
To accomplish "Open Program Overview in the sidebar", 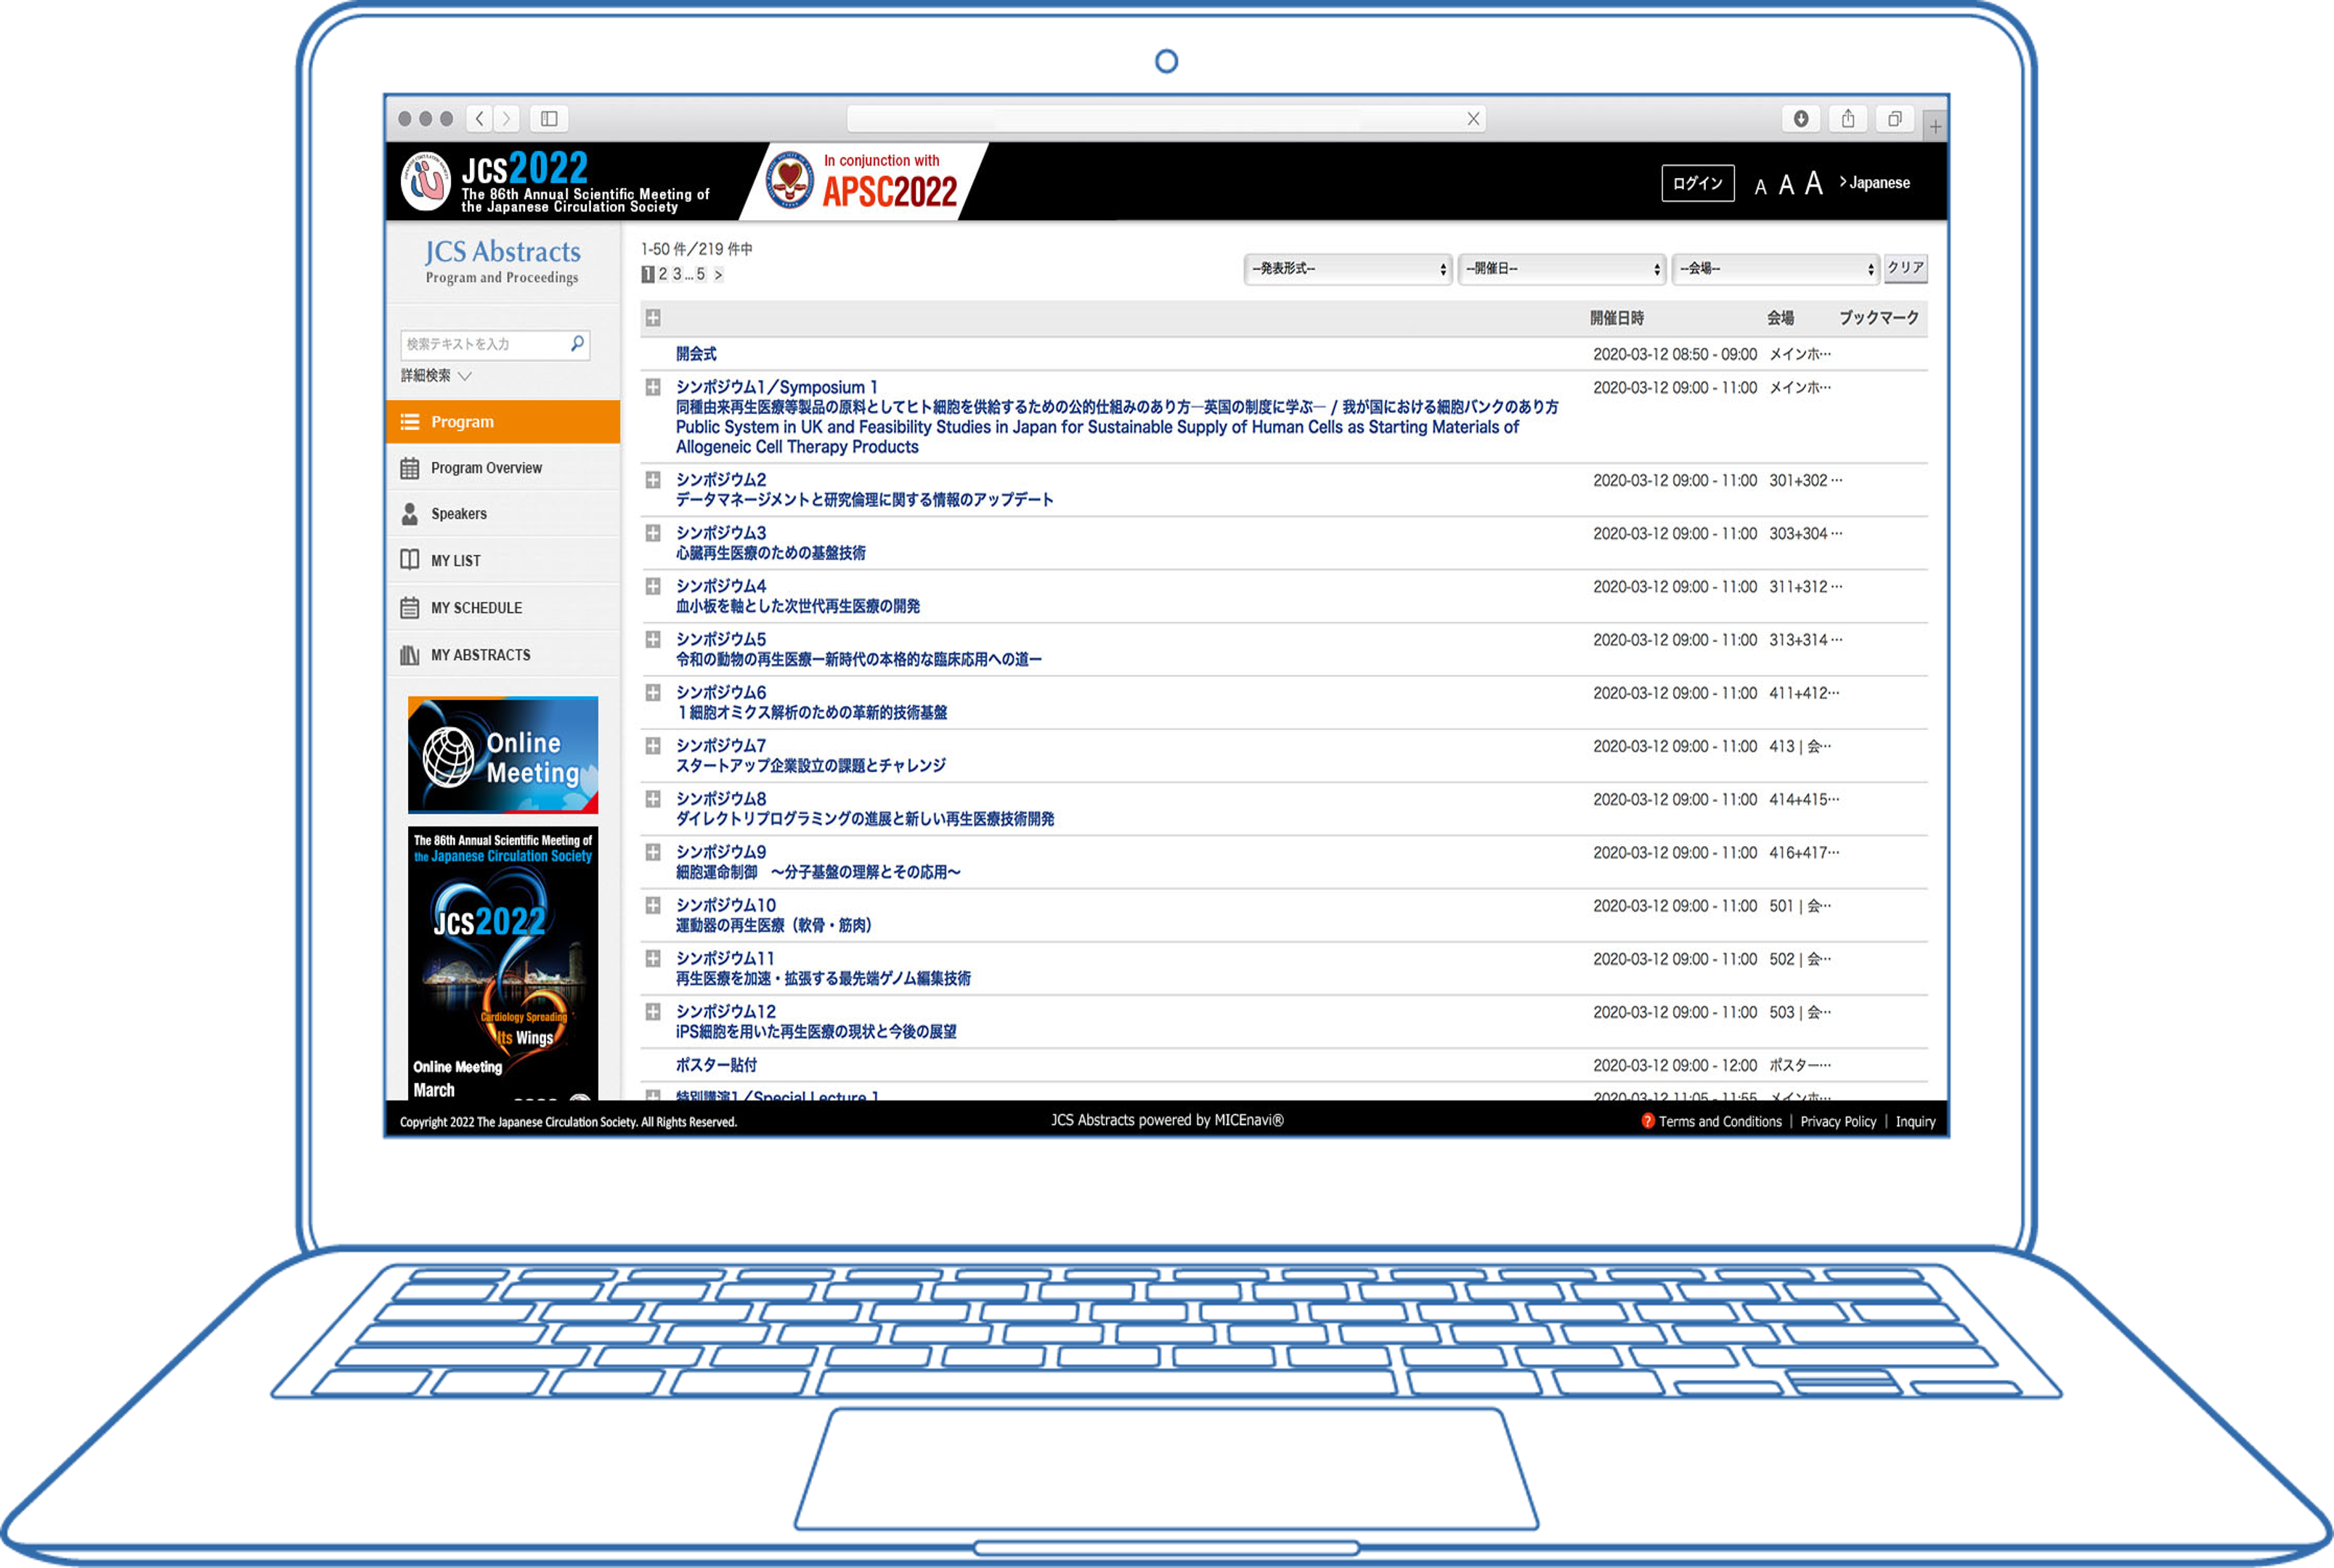I will pyautogui.click(x=503, y=468).
